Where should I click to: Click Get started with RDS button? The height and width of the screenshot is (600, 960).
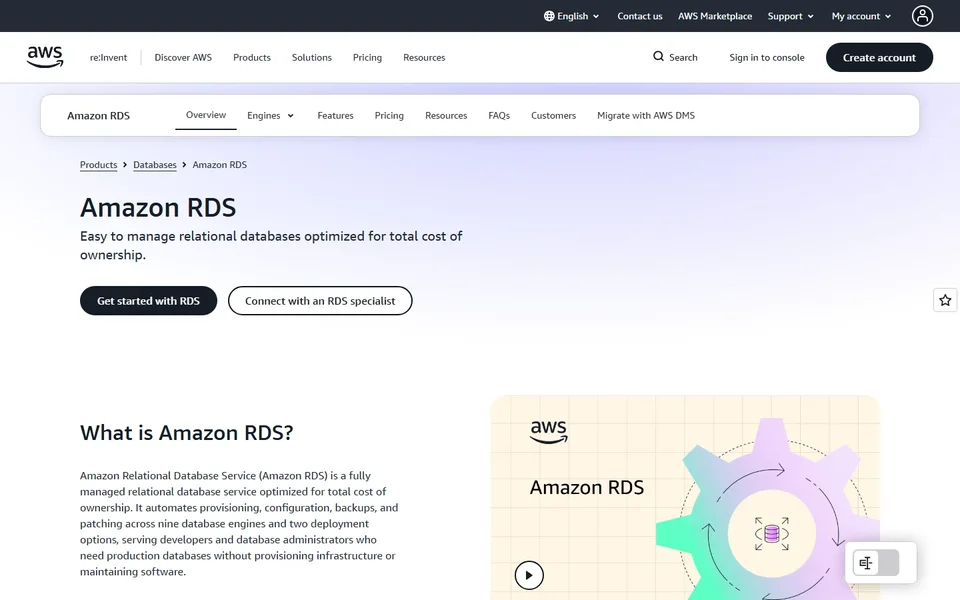(148, 301)
